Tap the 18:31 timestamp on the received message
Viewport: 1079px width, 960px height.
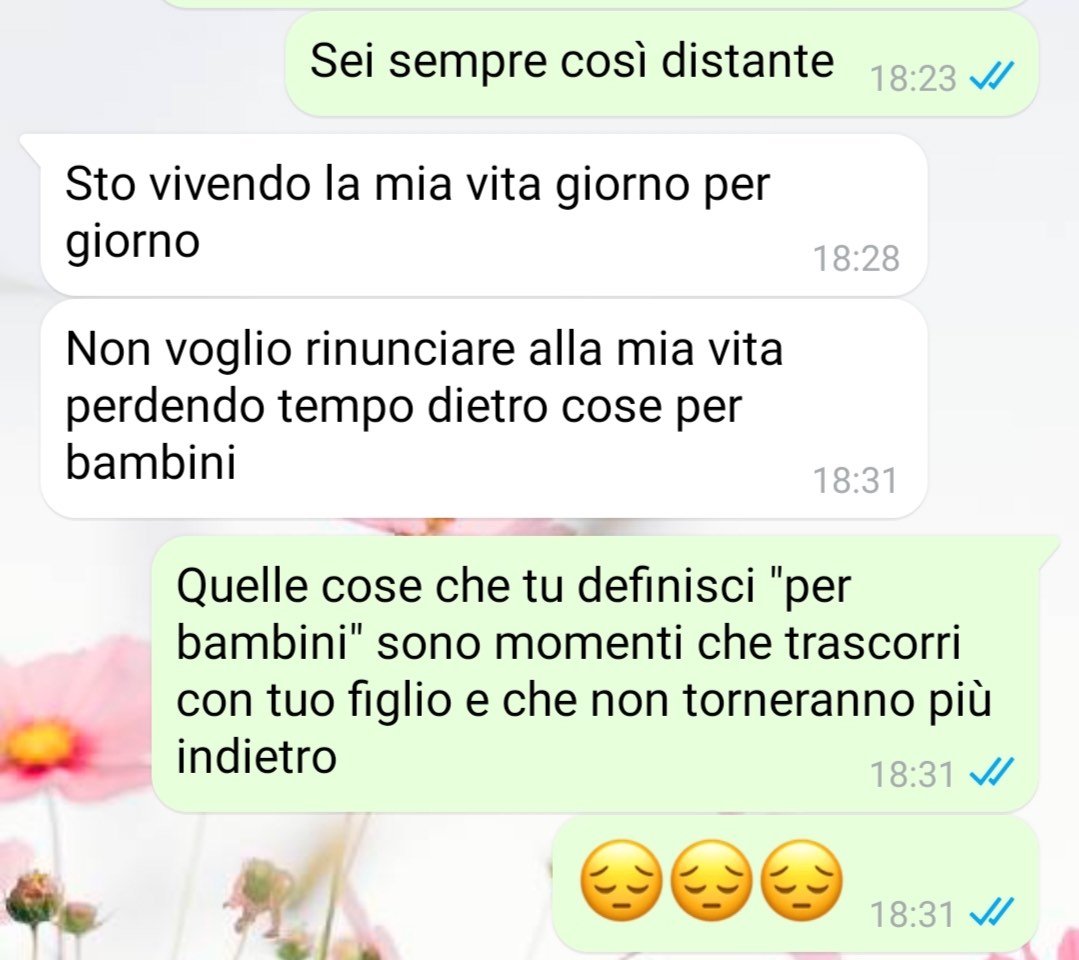(x=855, y=480)
